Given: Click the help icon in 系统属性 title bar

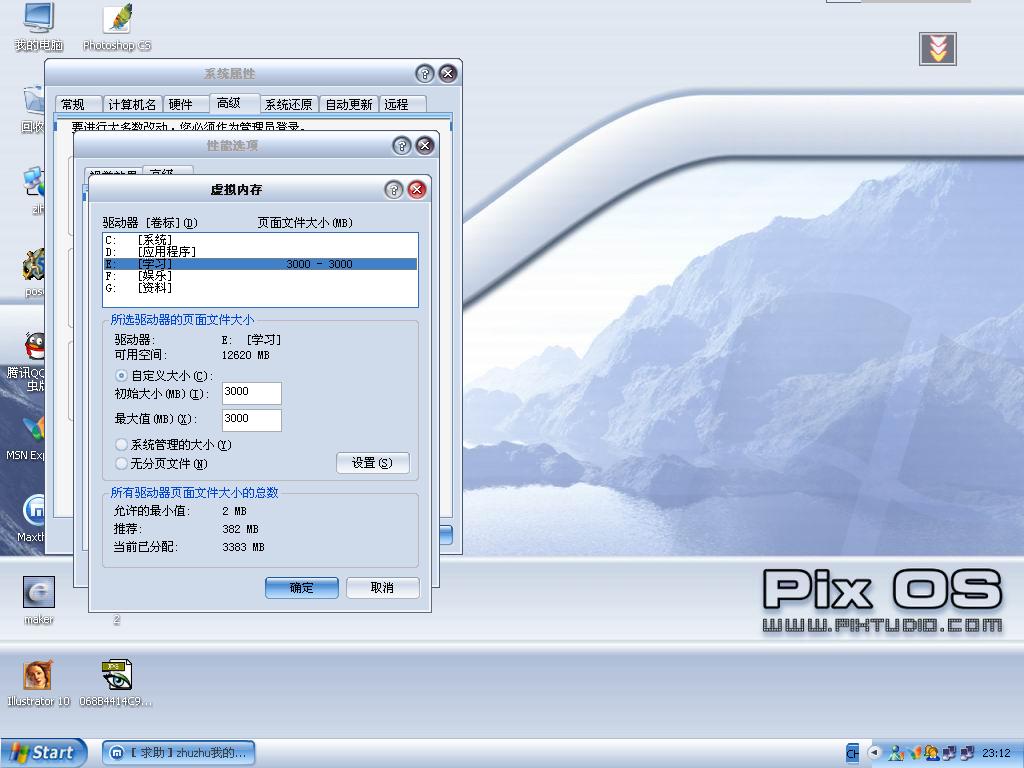Looking at the screenshot, I should (x=424, y=74).
